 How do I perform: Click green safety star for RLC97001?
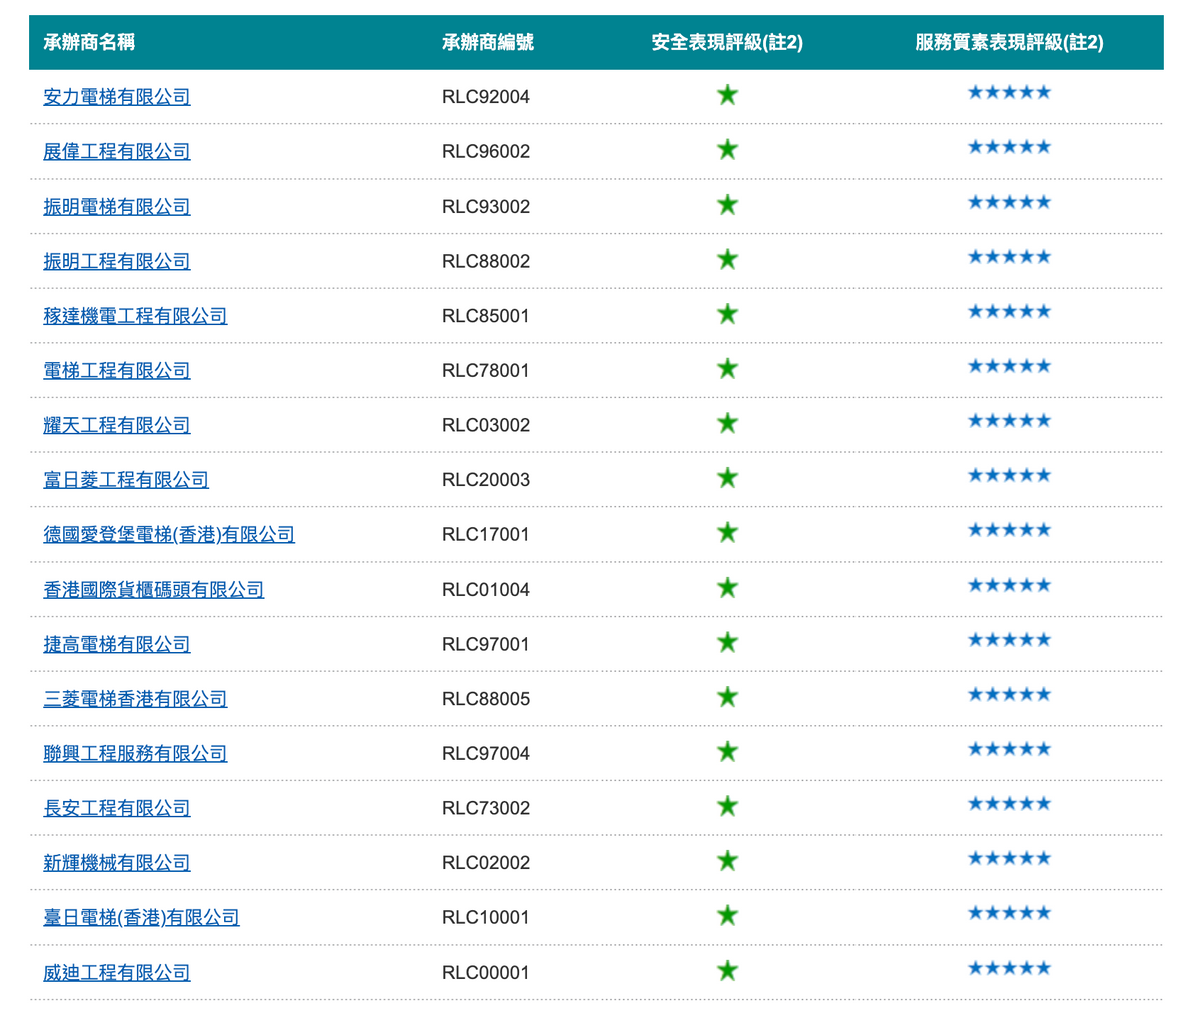click(728, 642)
